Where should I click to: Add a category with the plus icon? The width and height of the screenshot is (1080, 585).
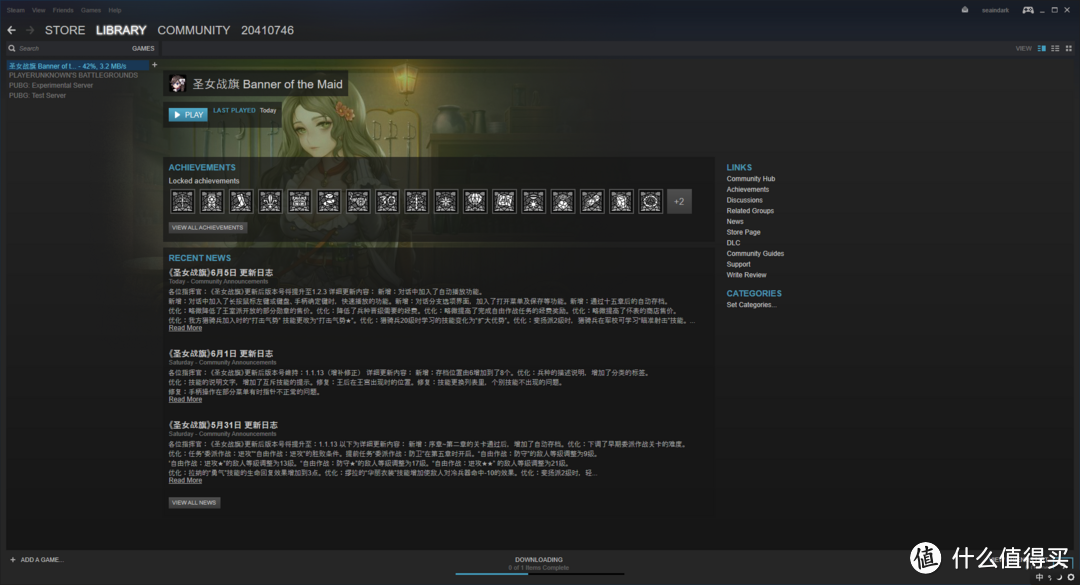[x=154, y=65]
